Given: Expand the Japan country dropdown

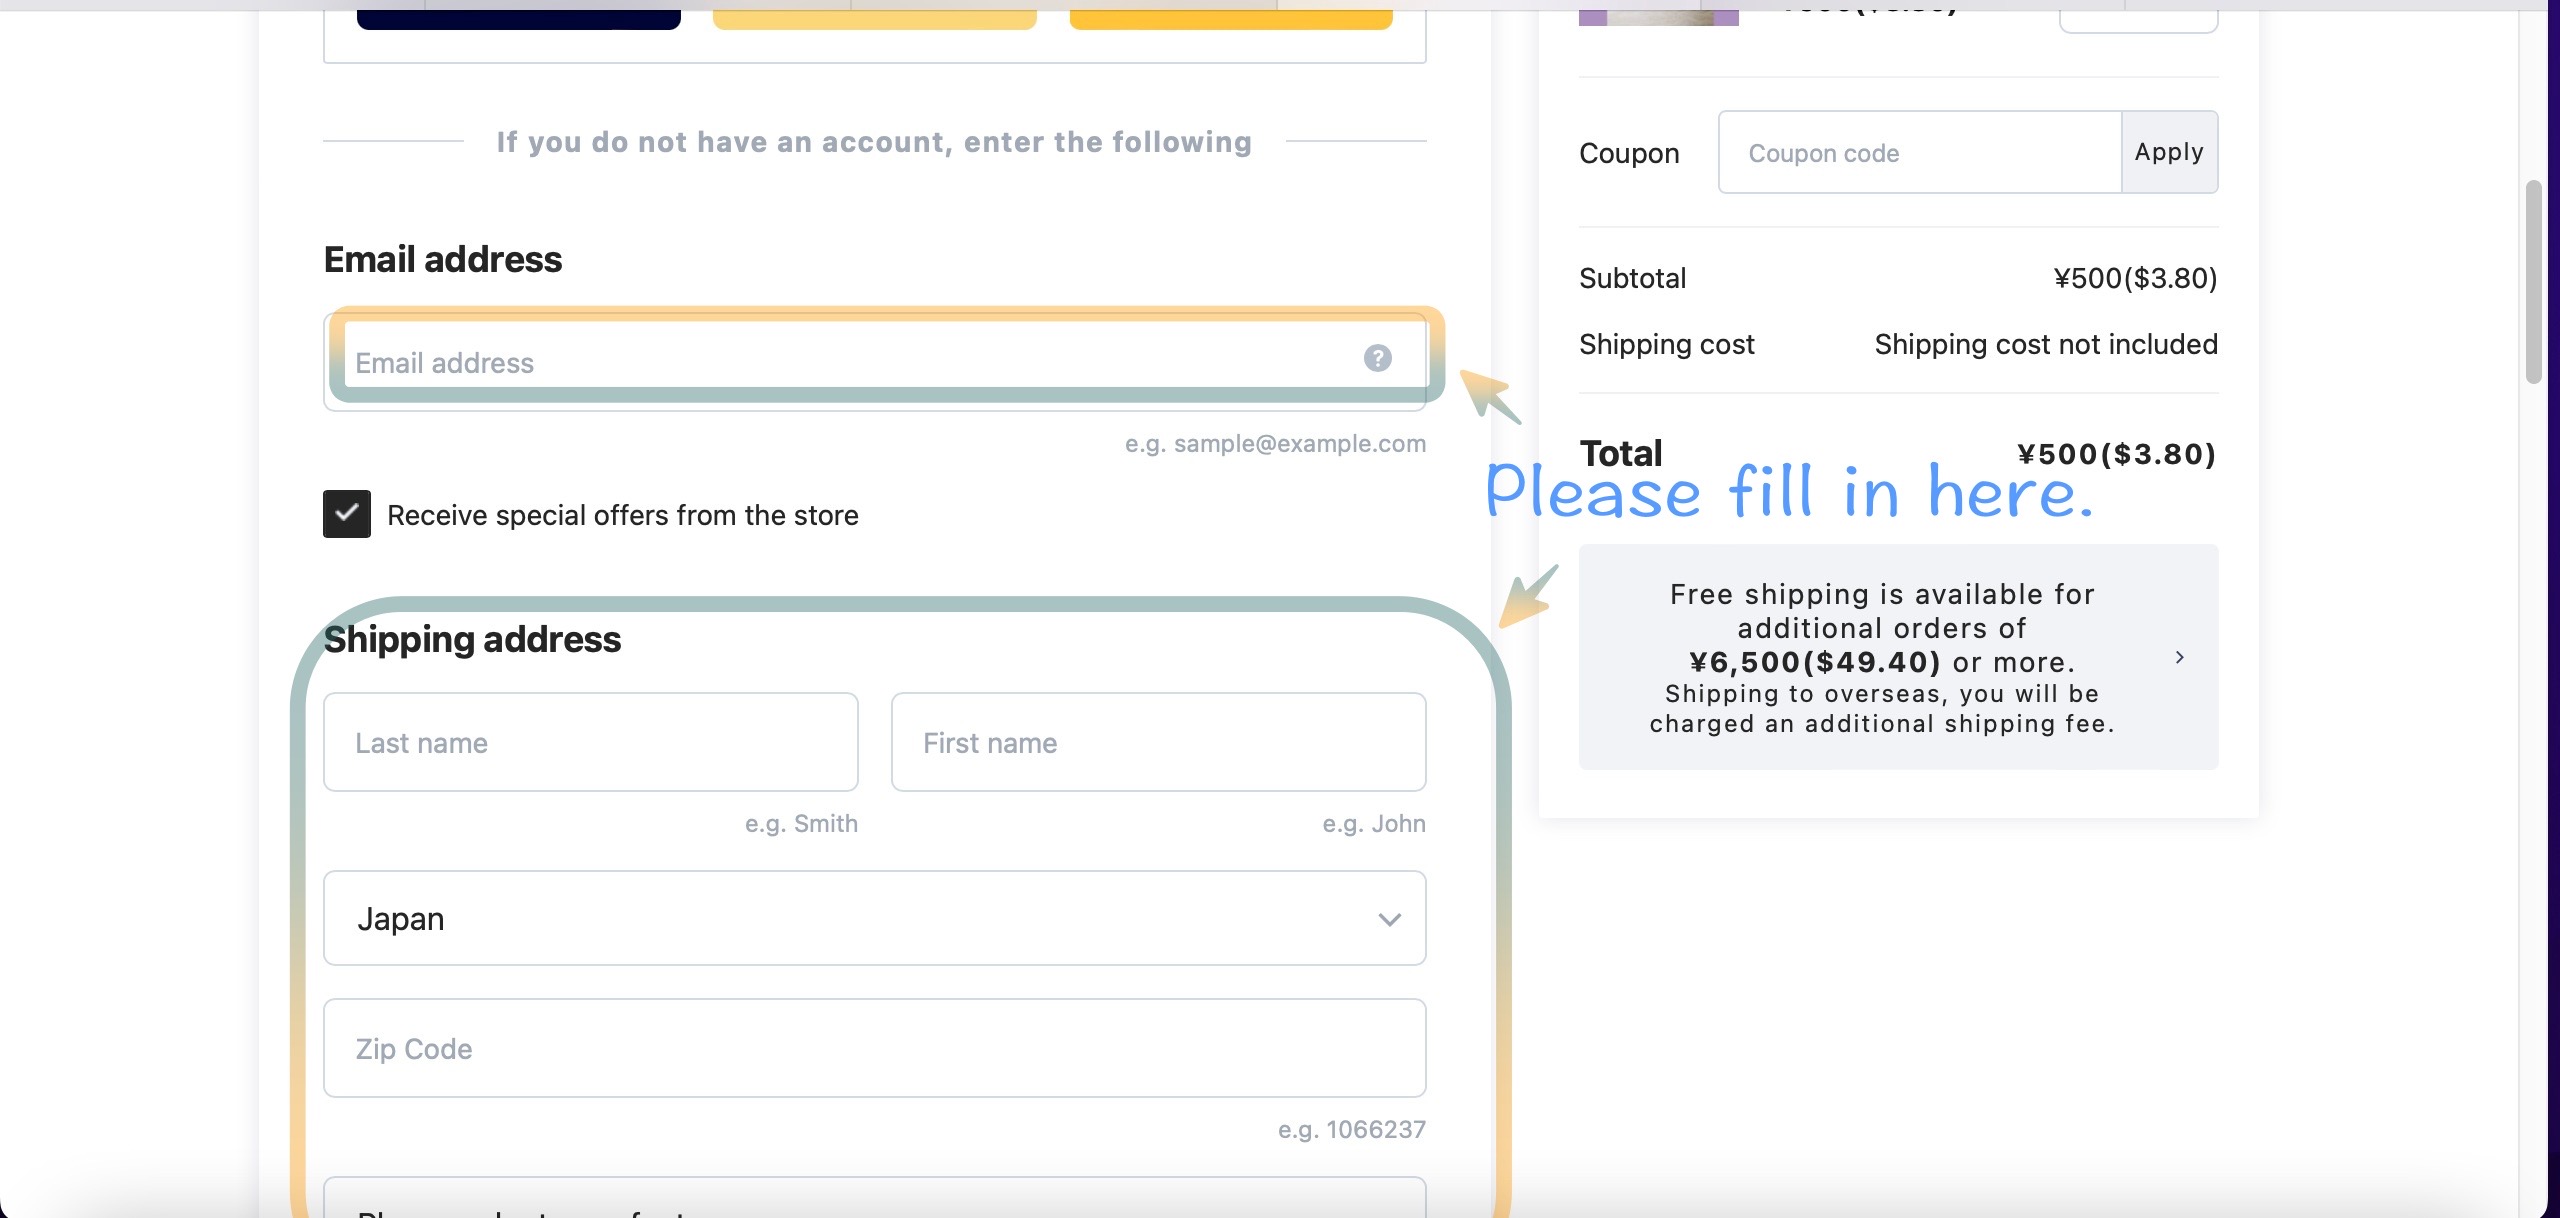Looking at the screenshot, I should click(x=874, y=918).
